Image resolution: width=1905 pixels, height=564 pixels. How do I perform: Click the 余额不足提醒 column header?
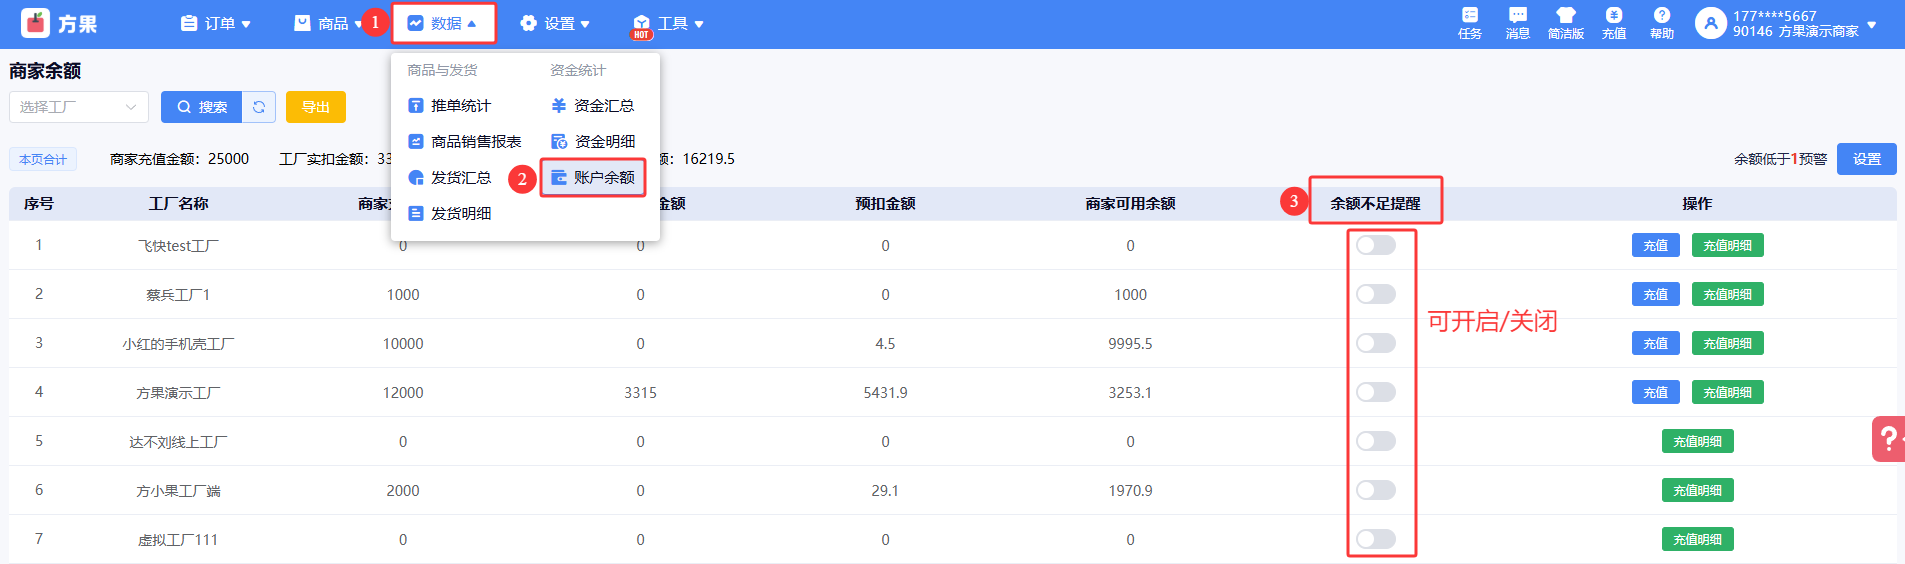pyautogui.click(x=1375, y=203)
